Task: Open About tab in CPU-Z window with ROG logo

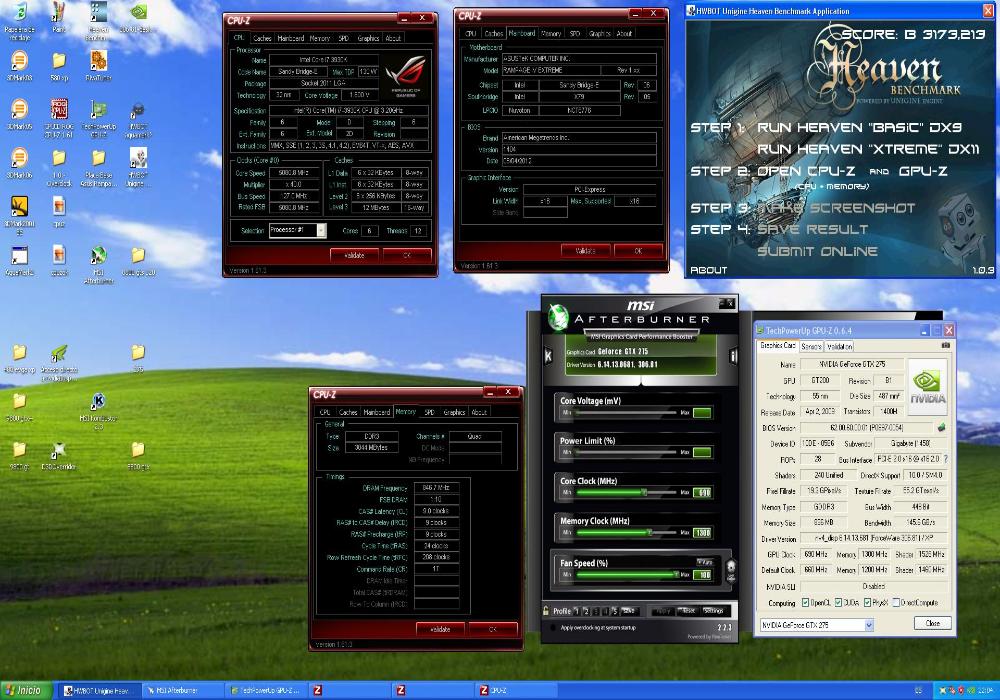Action: pos(393,38)
